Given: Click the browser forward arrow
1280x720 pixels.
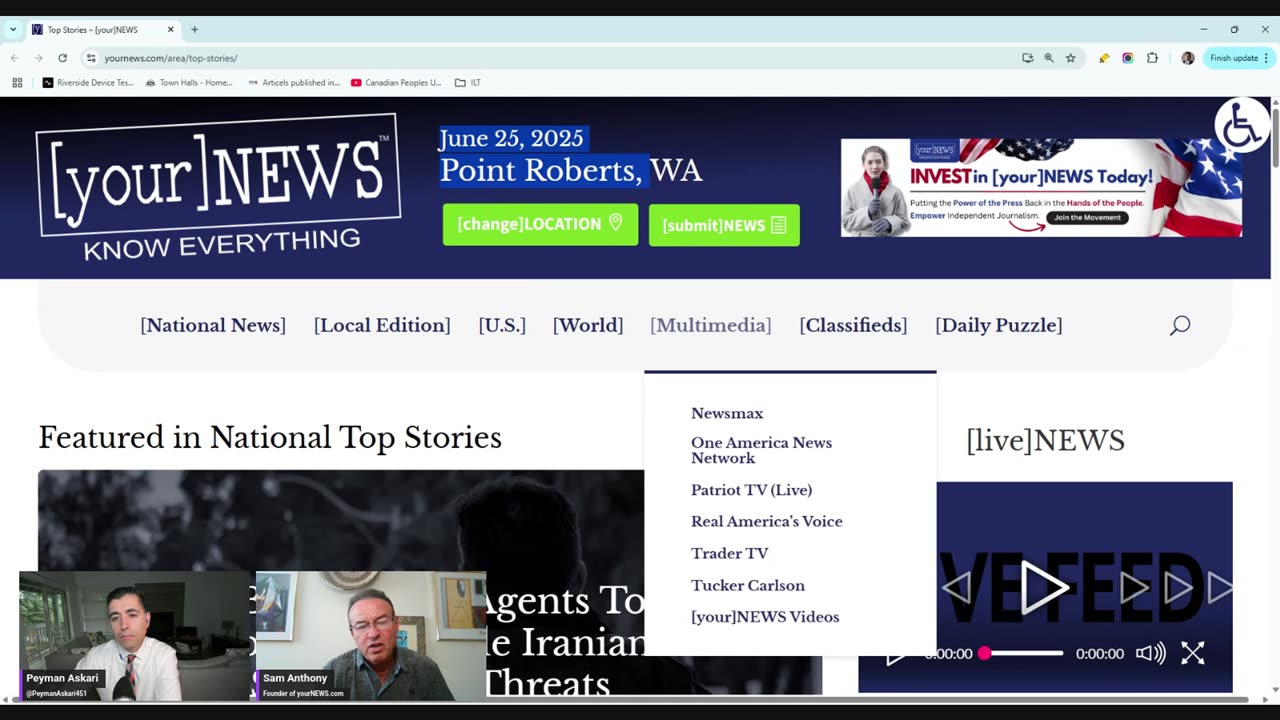Looking at the screenshot, I should coord(38,58).
